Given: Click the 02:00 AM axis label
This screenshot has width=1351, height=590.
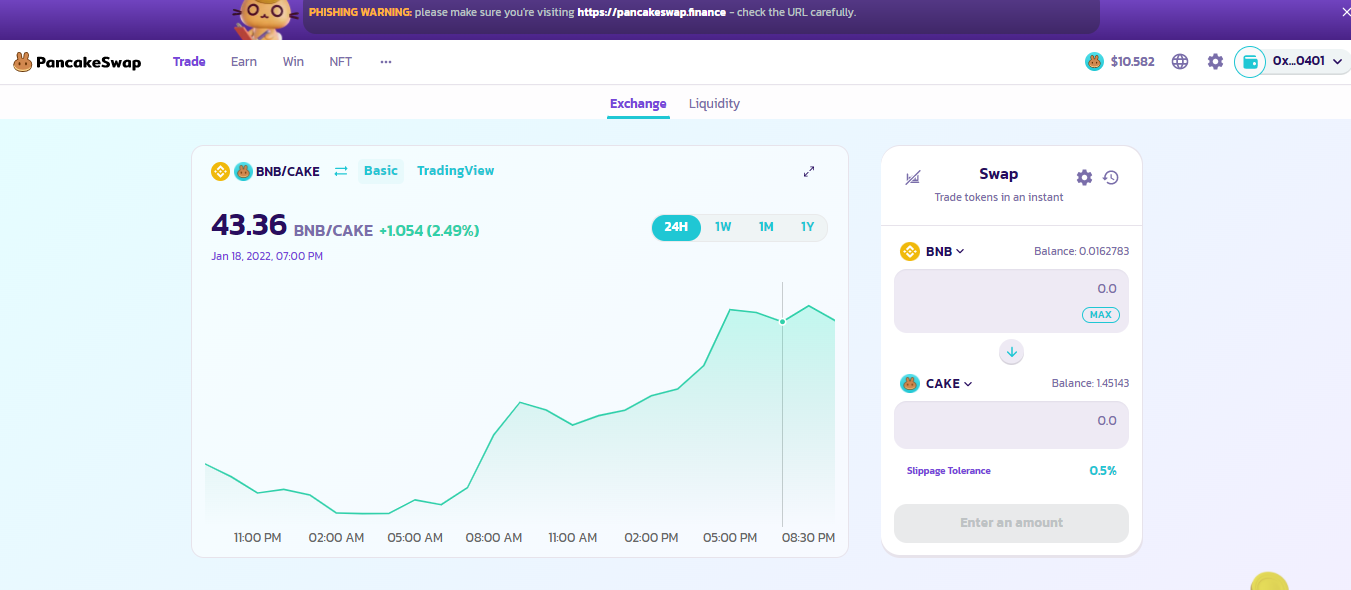Looking at the screenshot, I should [337, 538].
